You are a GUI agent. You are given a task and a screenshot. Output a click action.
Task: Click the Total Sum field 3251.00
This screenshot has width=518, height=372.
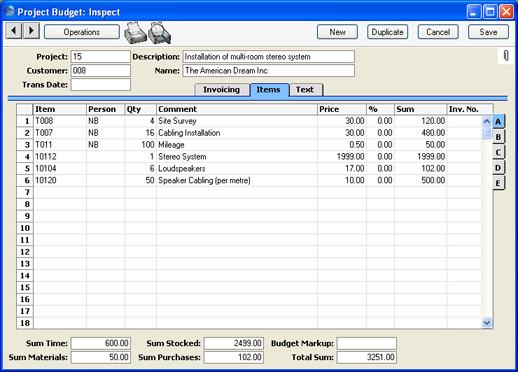[367, 357]
